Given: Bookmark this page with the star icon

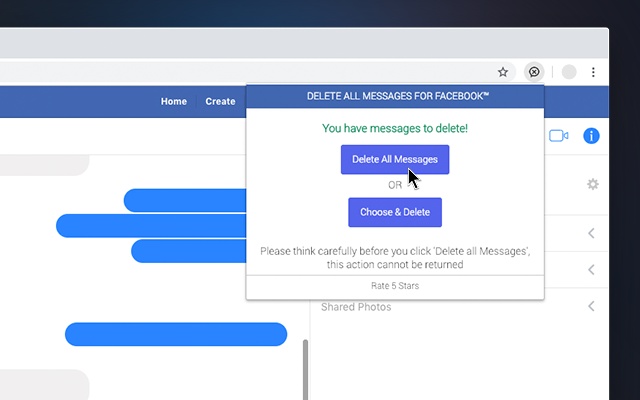Looking at the screenshot, I should pos(503,72).
